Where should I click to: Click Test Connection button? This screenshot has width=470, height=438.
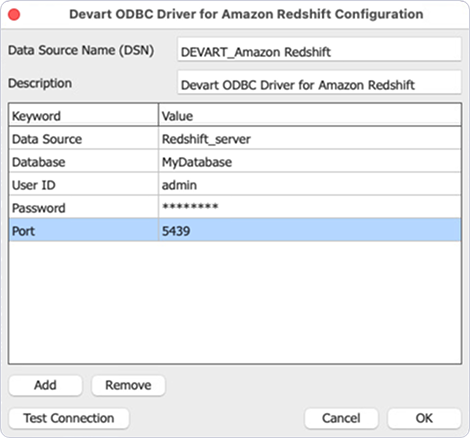69,418
